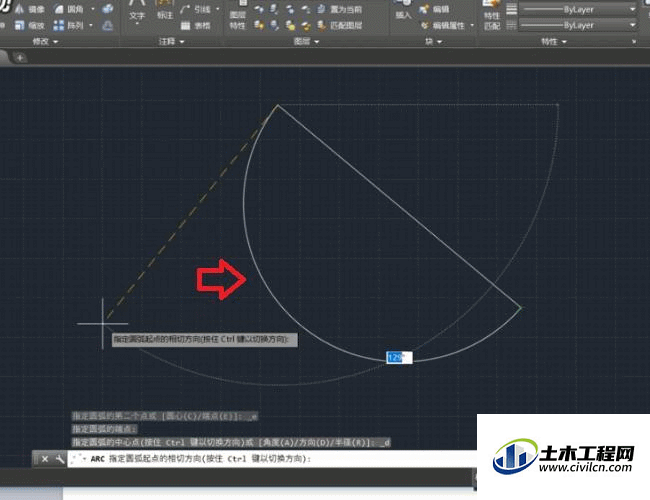Click the history line 指定圆弧的端点
Screen dimensions: 650x500
pos(104,429)
